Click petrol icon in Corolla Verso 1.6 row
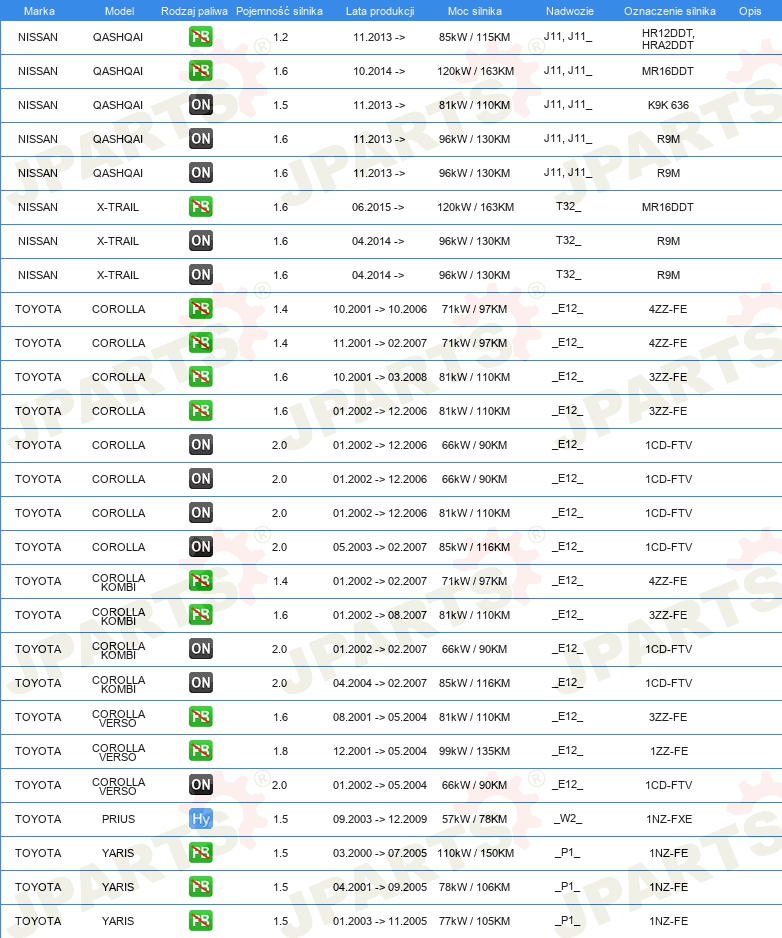This screenshot has width=782, height=938. point(200,717)
